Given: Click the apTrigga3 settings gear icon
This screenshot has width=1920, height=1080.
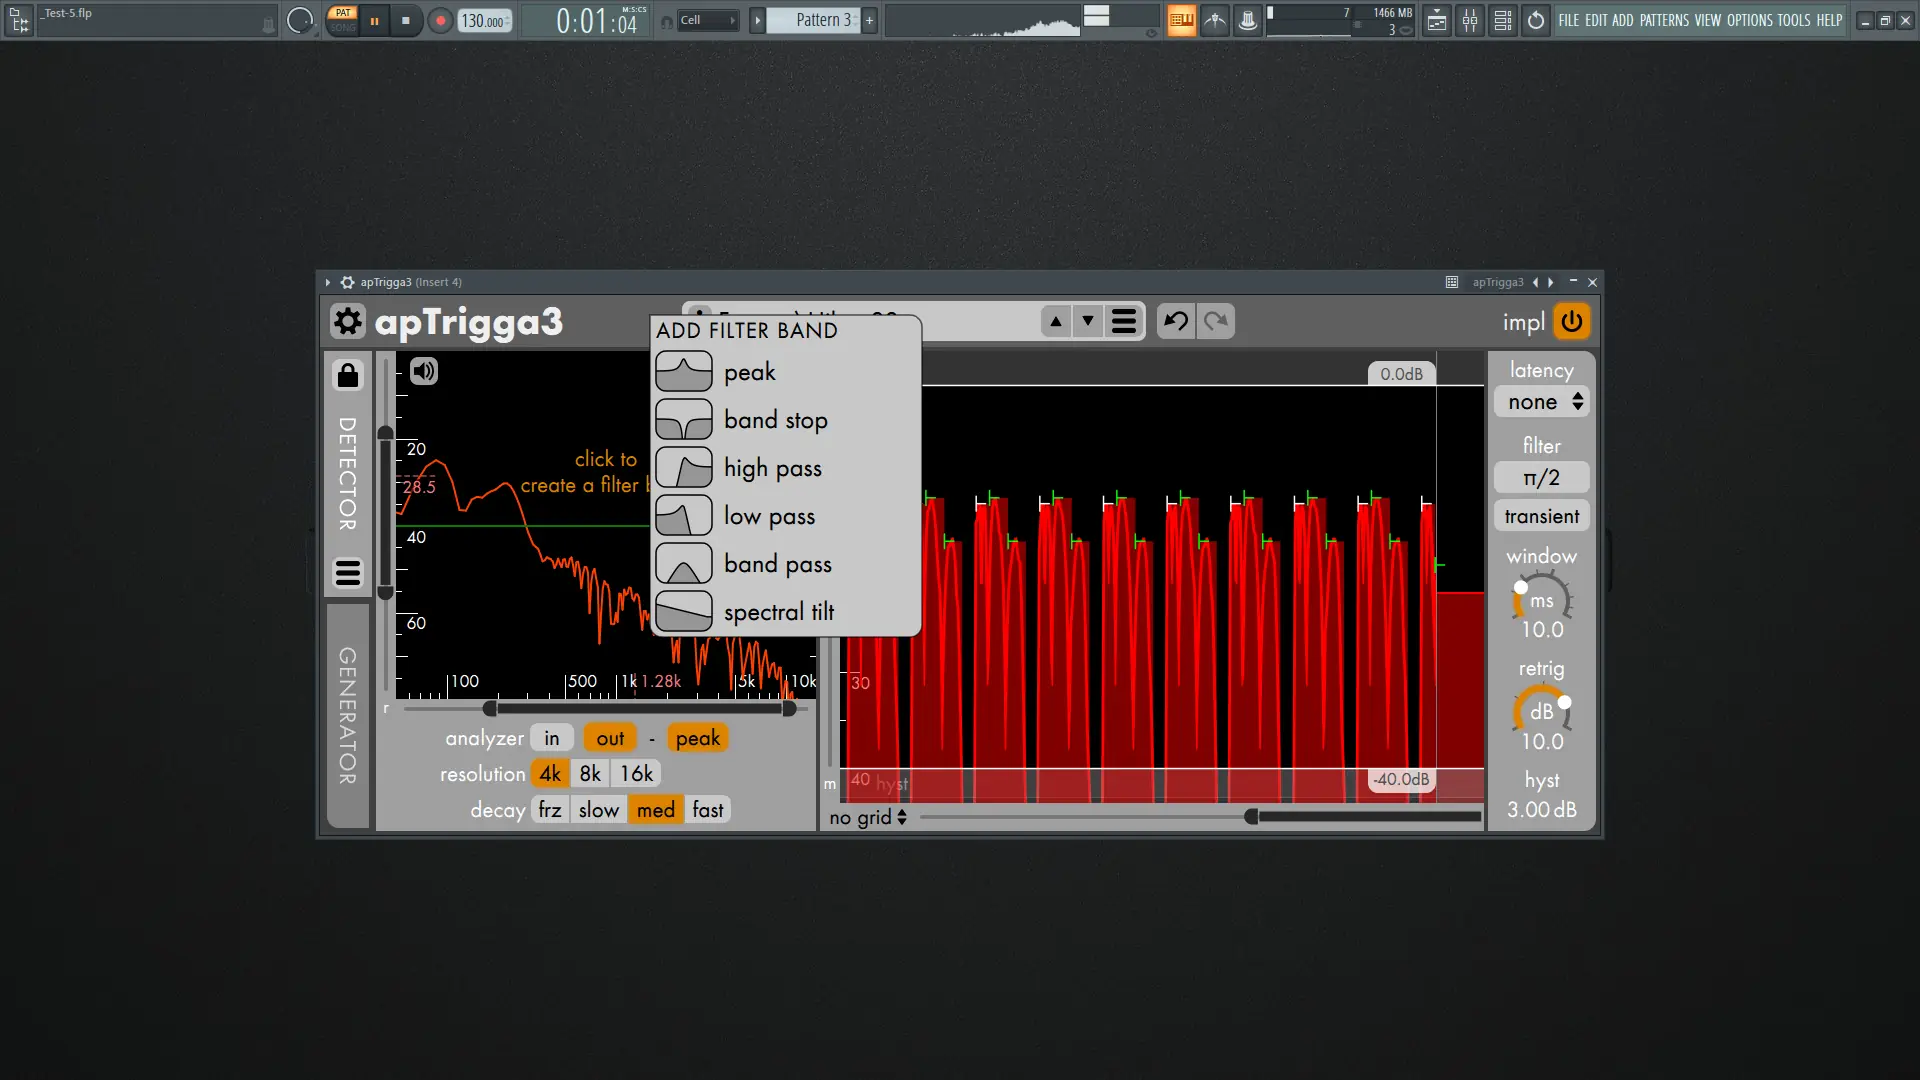Looking at the screenshot, I should tap(347, 322).
